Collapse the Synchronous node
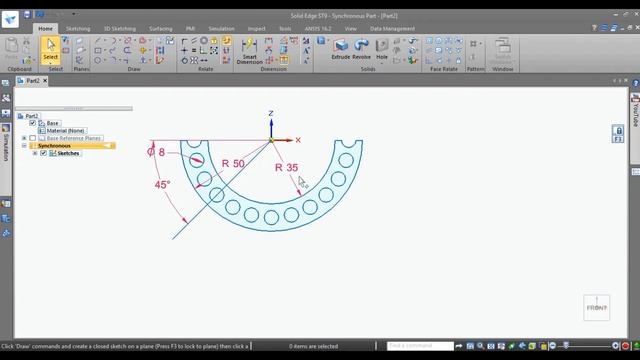 [24, 146]
